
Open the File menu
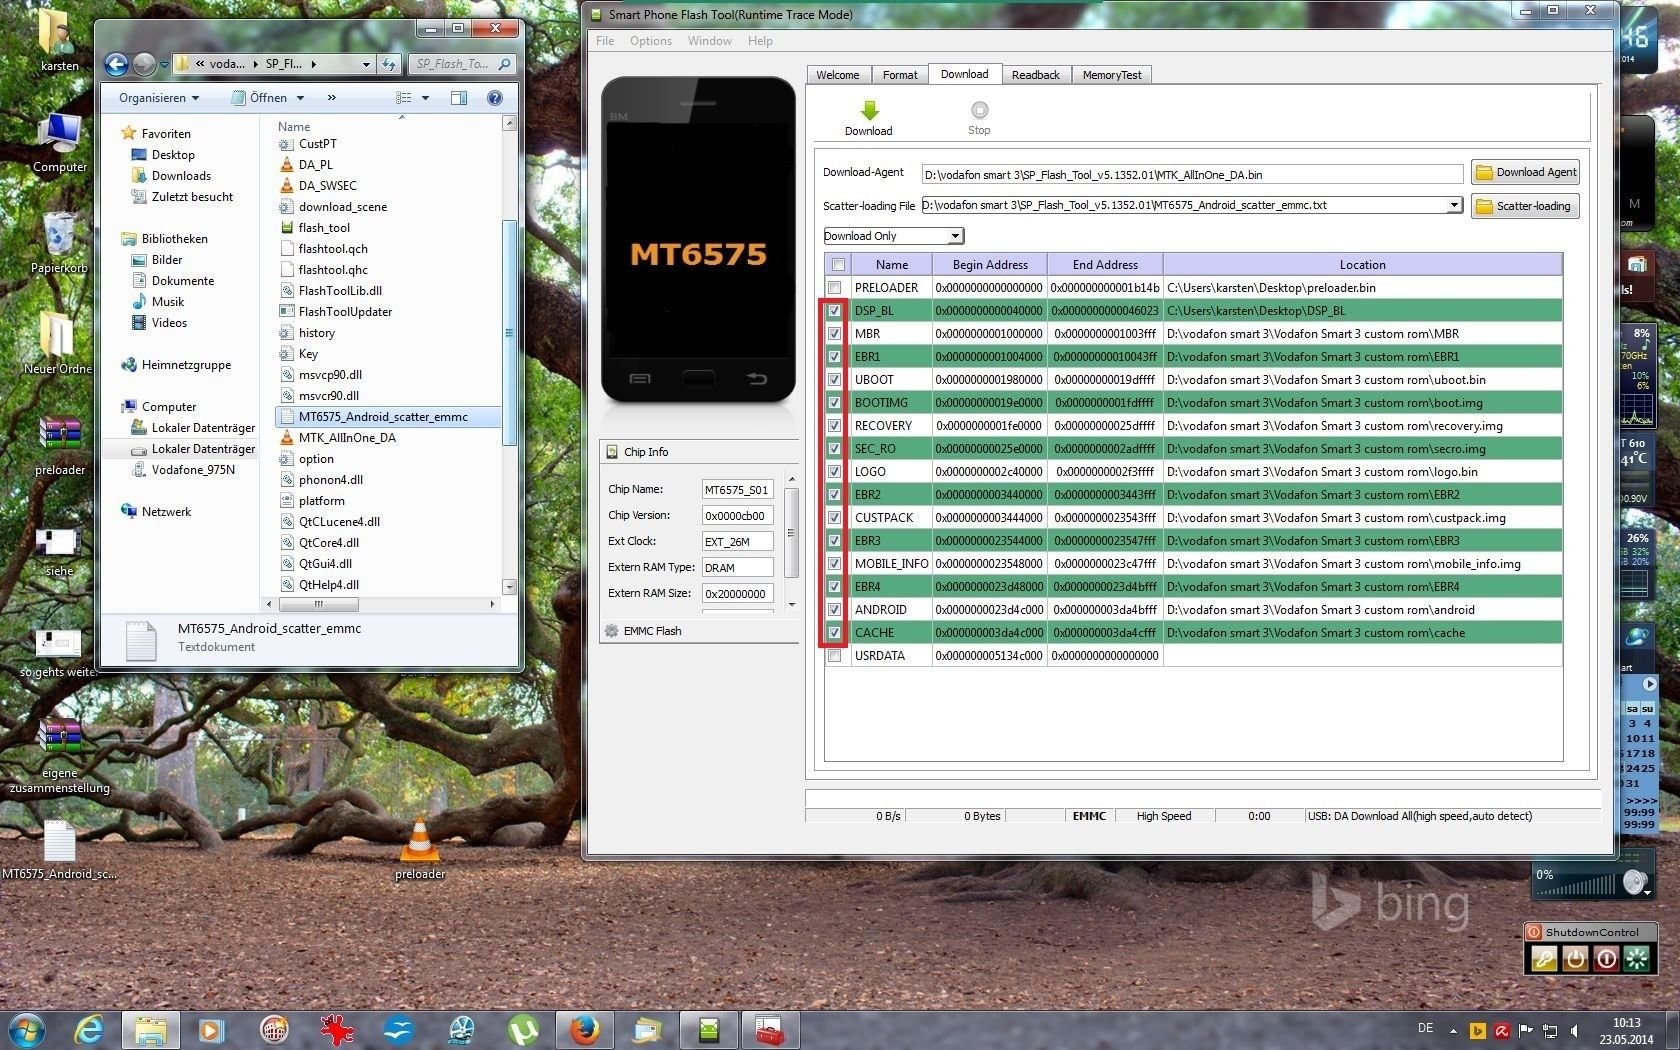[x=605, y=41]
